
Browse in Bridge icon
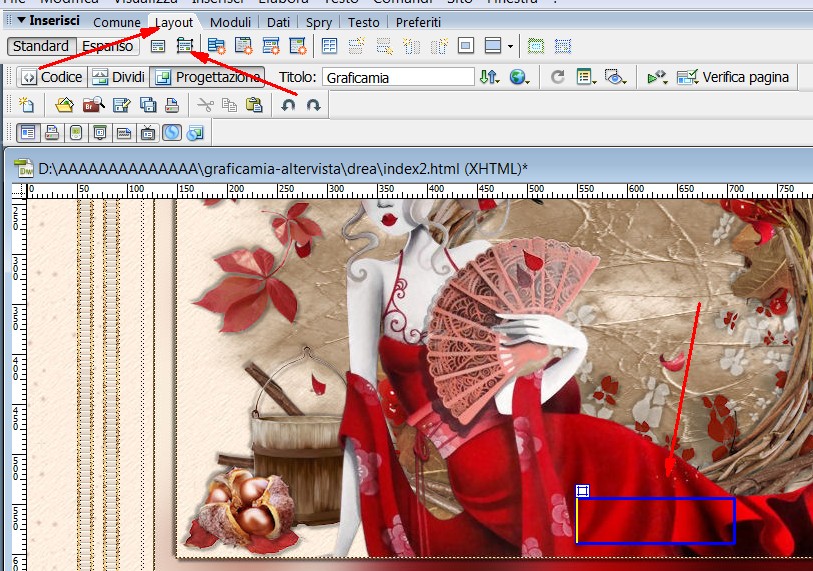[93, 105]
